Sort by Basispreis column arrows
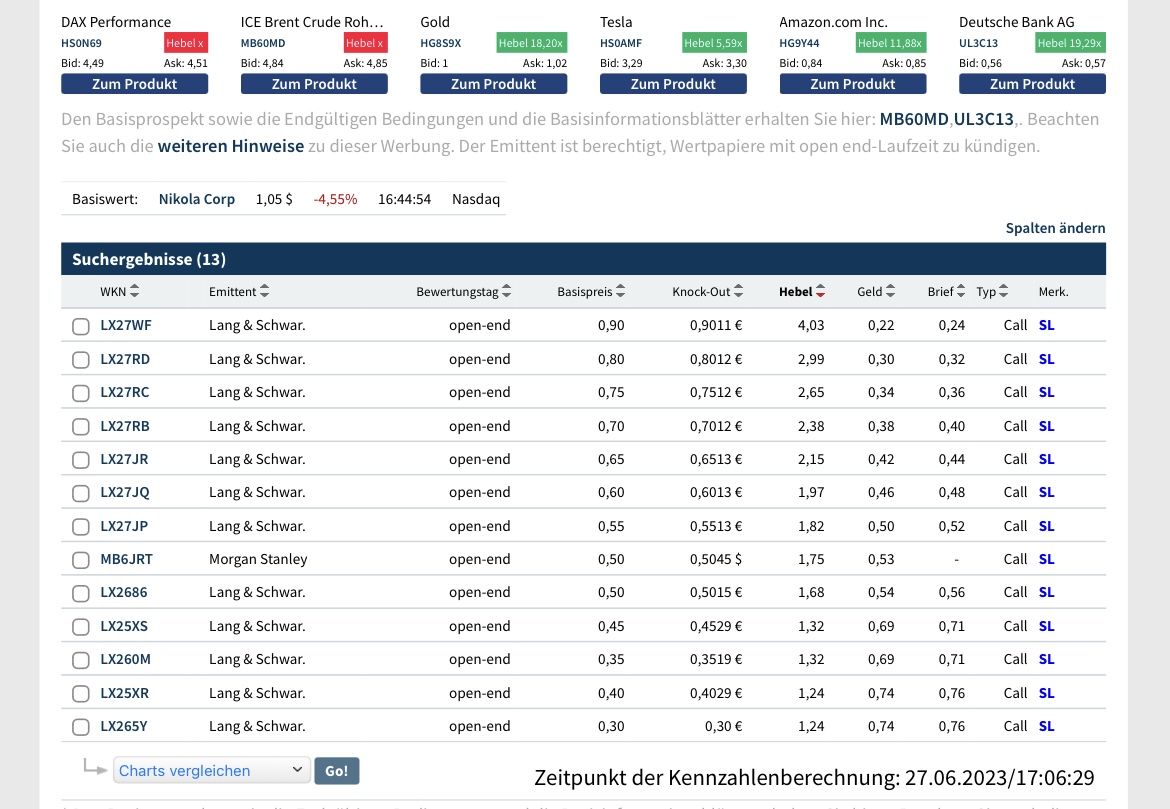 pyautogui.click(x=621, y=292)
